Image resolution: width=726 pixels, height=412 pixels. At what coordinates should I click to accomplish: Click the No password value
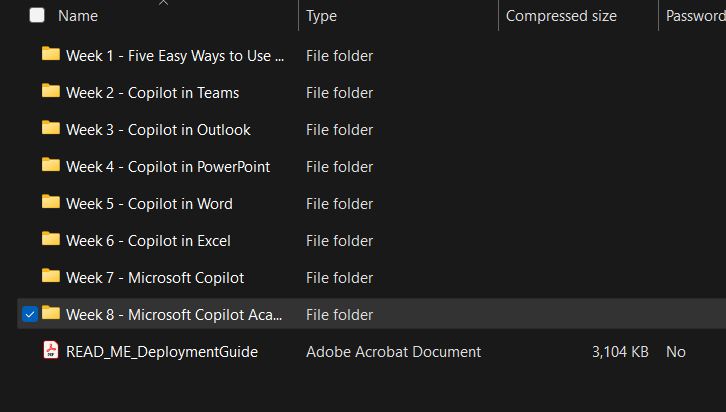(676, 352)
